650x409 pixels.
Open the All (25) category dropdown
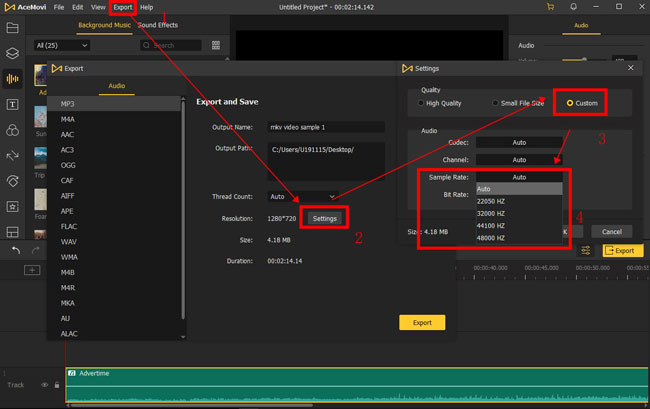pyautogui.click(x=61, y=45)
